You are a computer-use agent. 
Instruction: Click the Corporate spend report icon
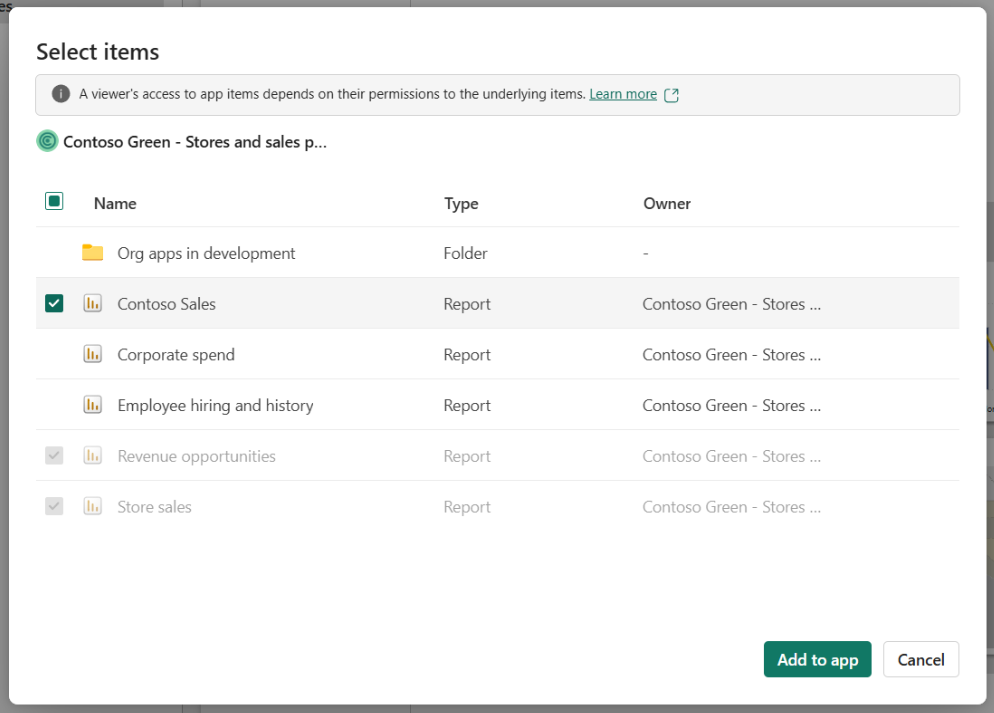click(x=92, y=354)
